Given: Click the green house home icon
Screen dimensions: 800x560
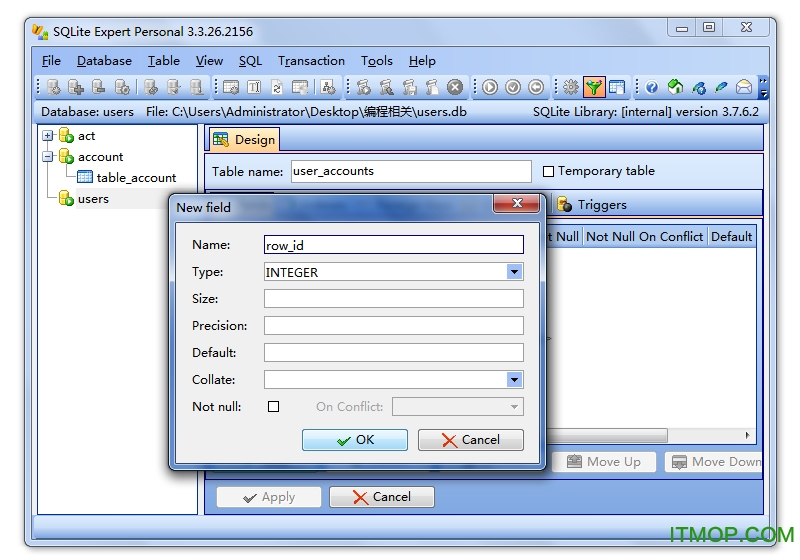Looking at the screenshot, I should tap(675, 87).
